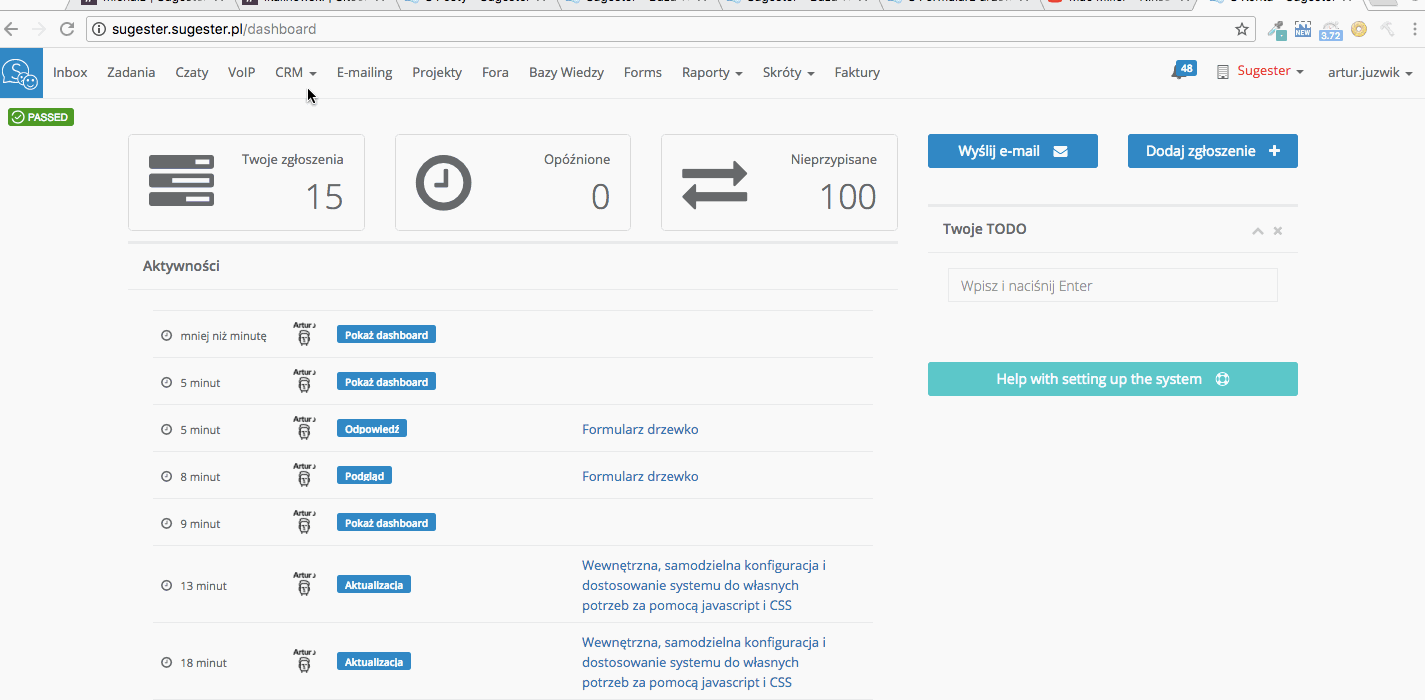Close the Twoje TODO panel

(1278, 231)
